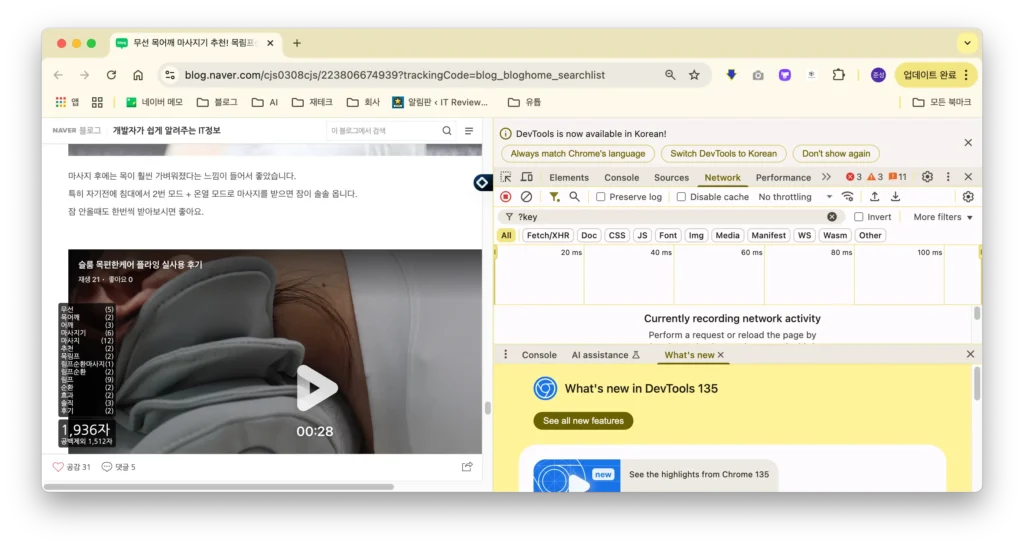Click the camera extension icon

coord(758,75)
